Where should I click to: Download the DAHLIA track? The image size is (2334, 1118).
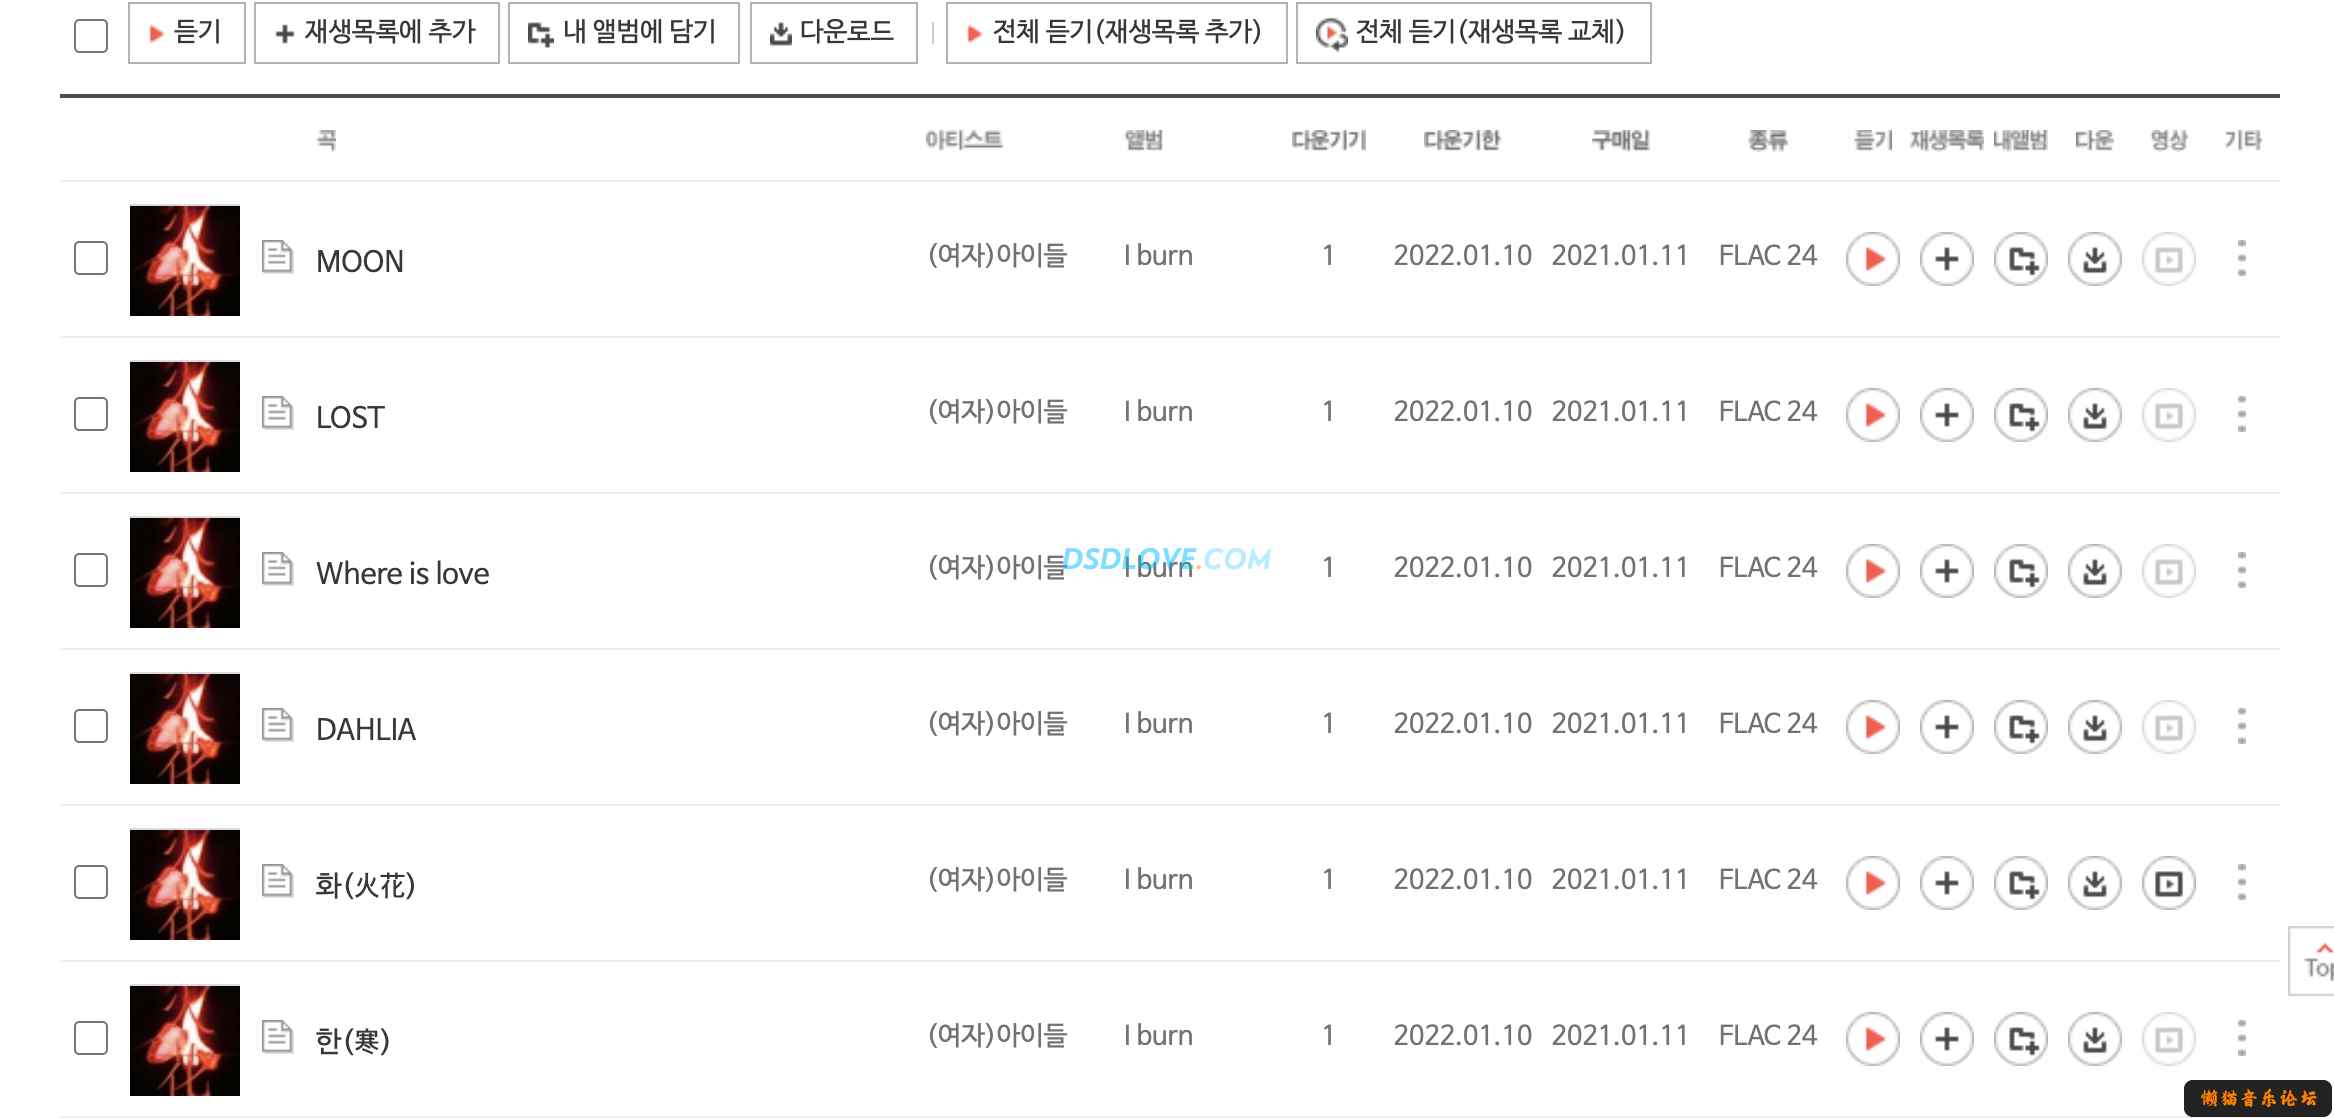[2095, 727]
